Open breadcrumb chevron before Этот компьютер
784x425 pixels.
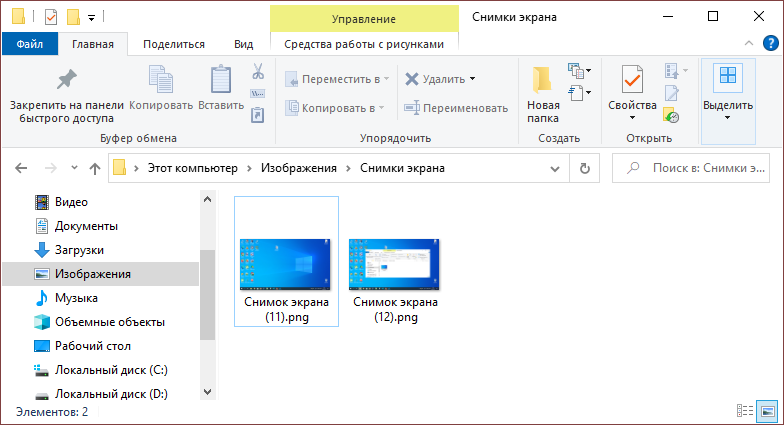136,168
